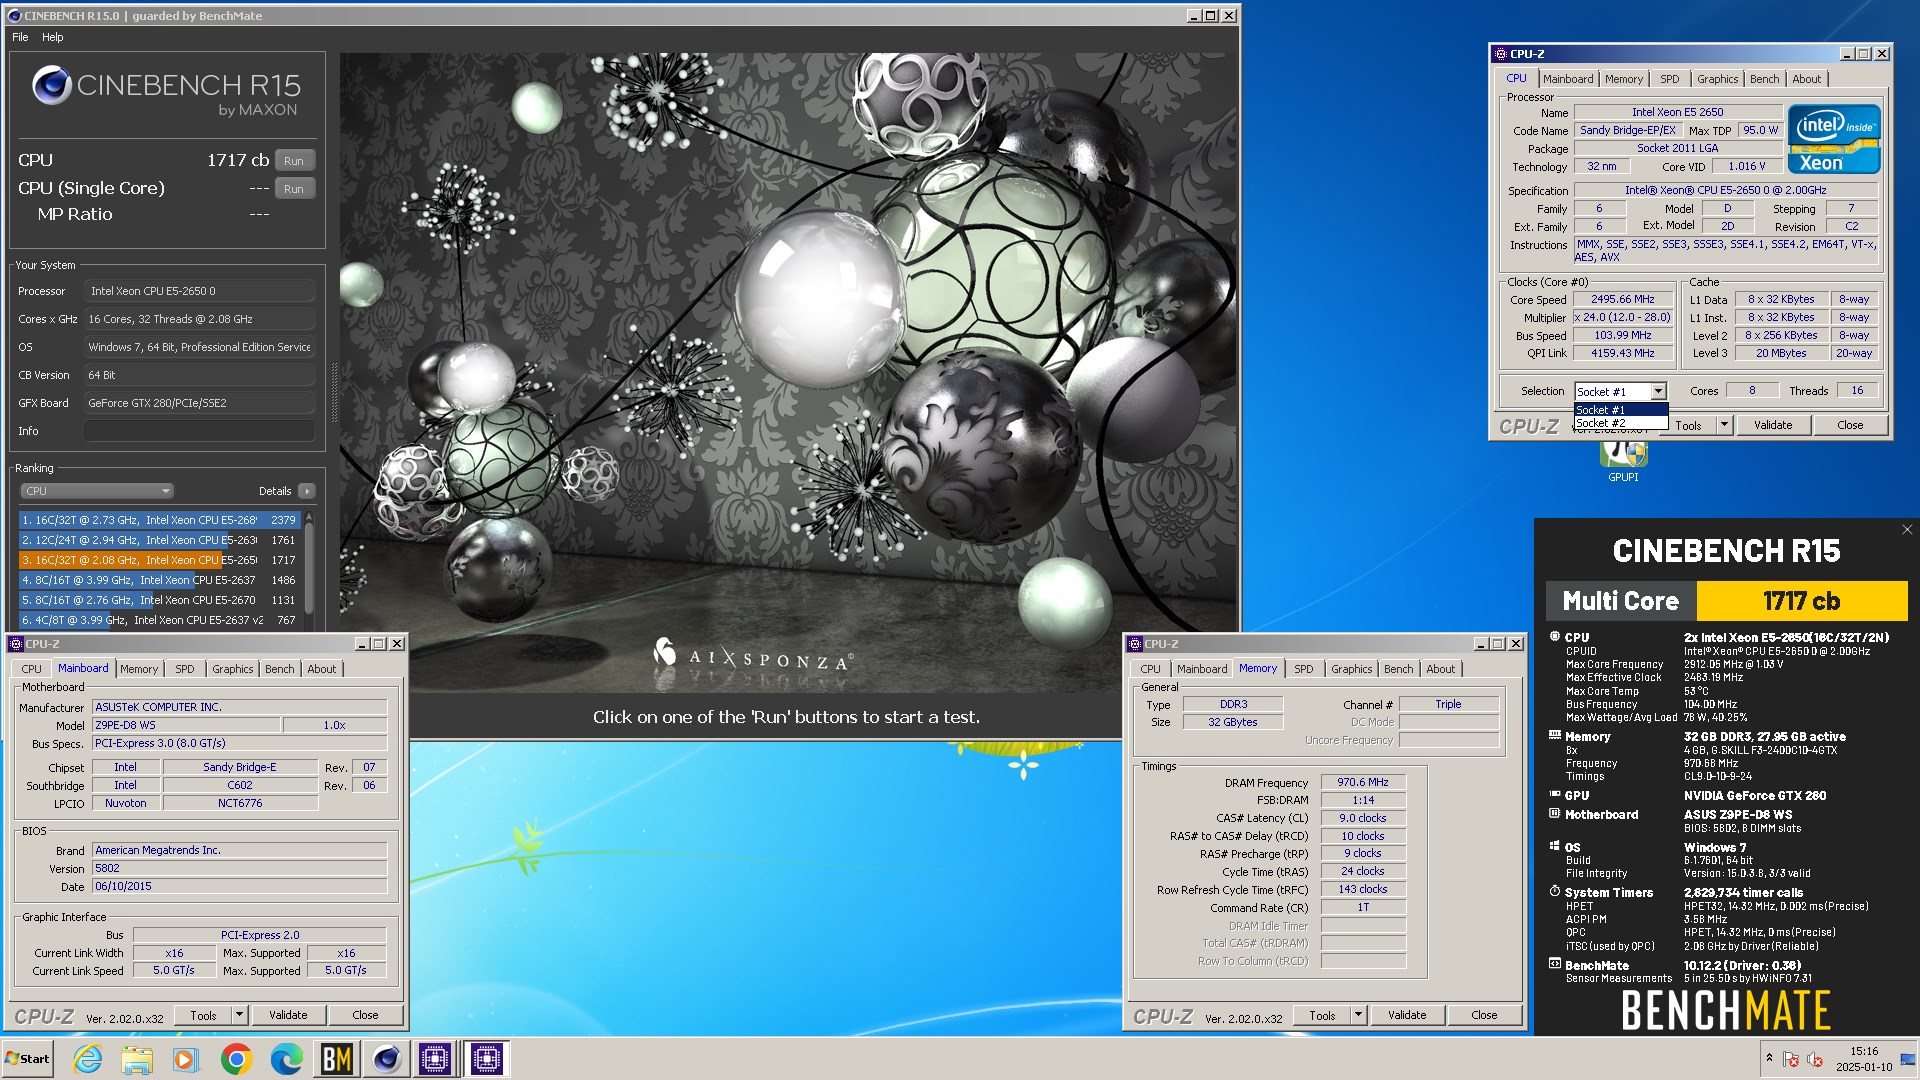Run the CPU benchmark in Cinebench

pos(294,161)
